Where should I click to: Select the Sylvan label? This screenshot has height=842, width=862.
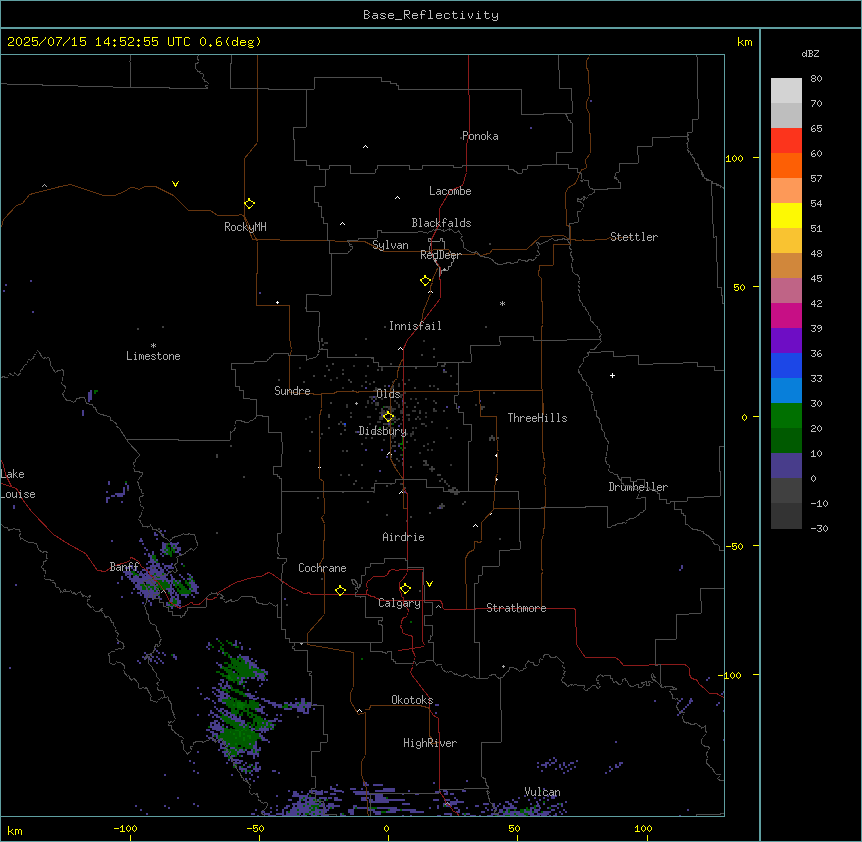click(390, 245)
